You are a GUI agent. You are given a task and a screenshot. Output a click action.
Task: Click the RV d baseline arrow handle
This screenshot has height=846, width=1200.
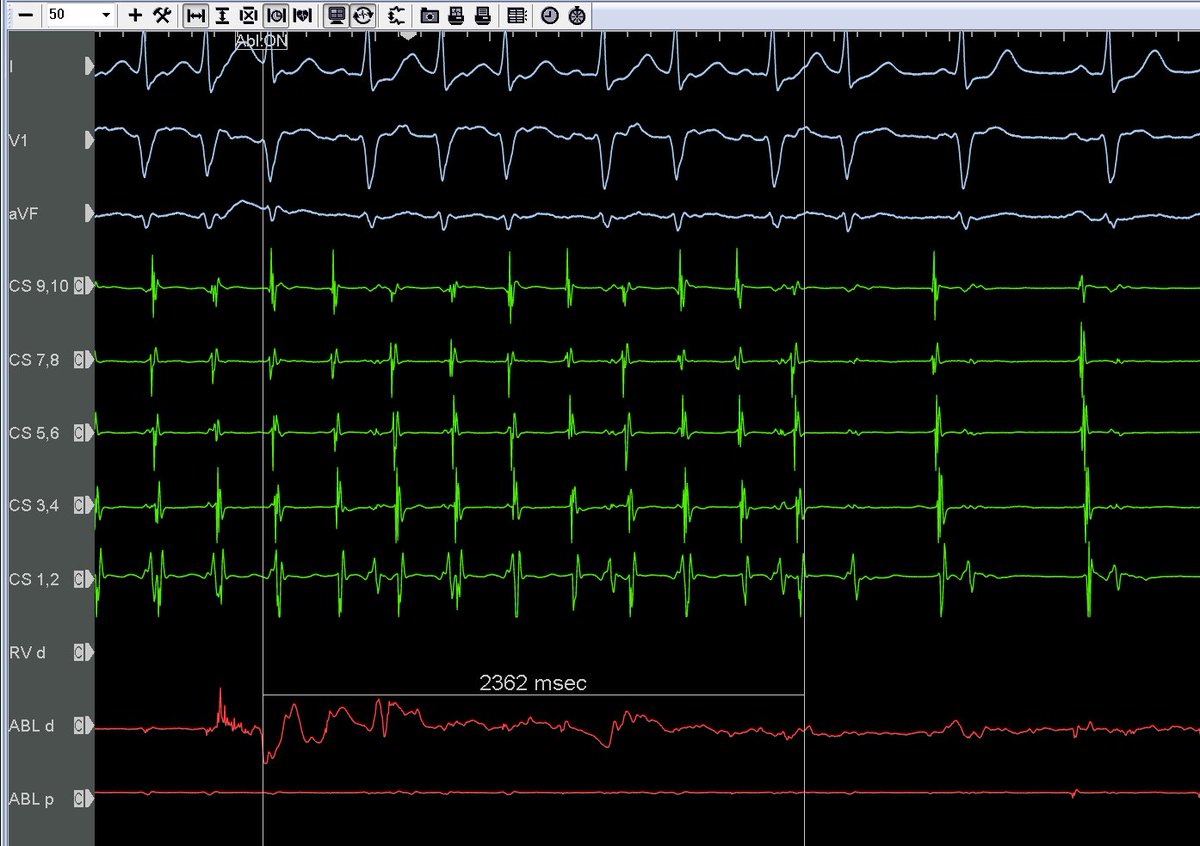90,653
